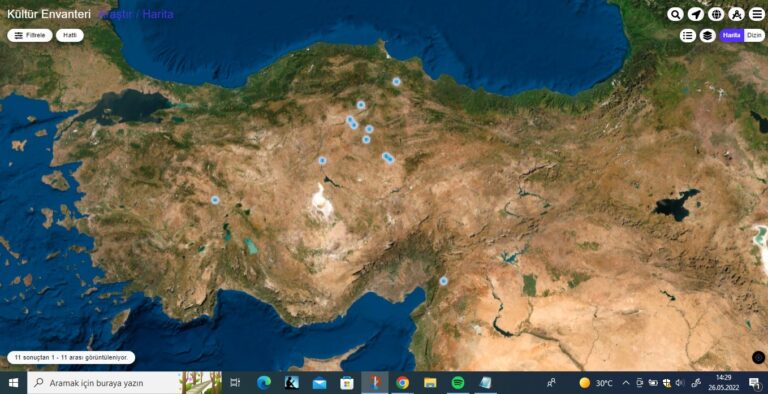Select the southernmost marker by İskenderun Gulf
Screen dimensions: 768x394
click(443, 281)
